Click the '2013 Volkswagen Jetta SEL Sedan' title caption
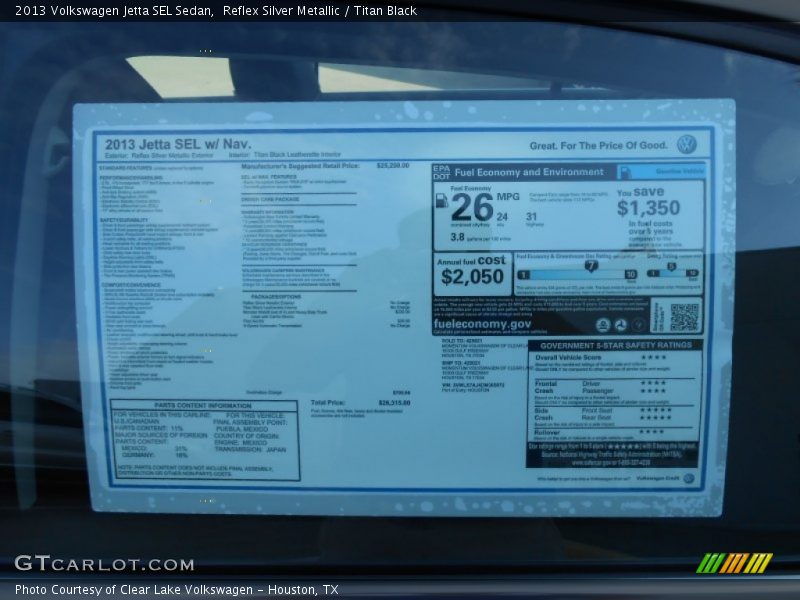This screenshot has height=600, width=800. (114, 11)
